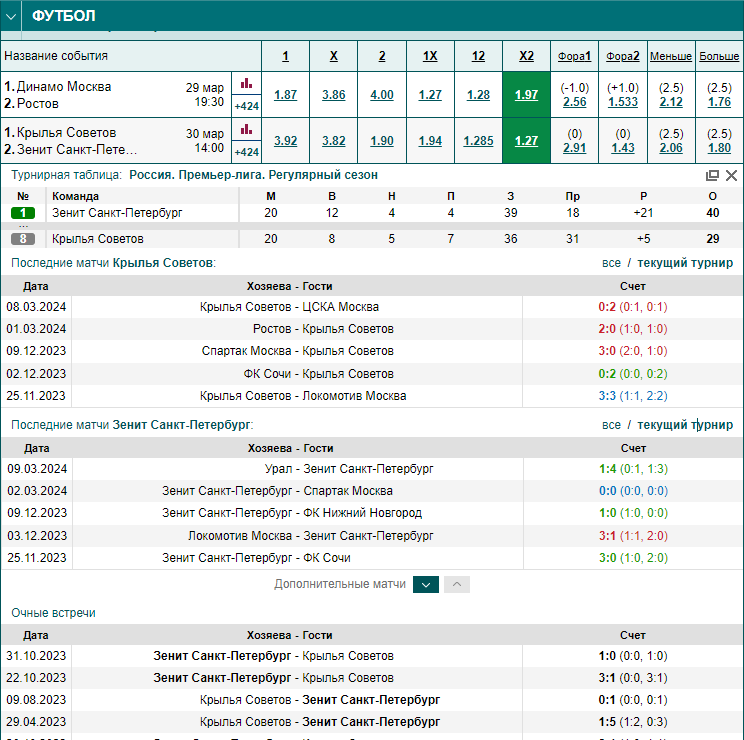Show more additional matches down arrow

click(426, 584)
